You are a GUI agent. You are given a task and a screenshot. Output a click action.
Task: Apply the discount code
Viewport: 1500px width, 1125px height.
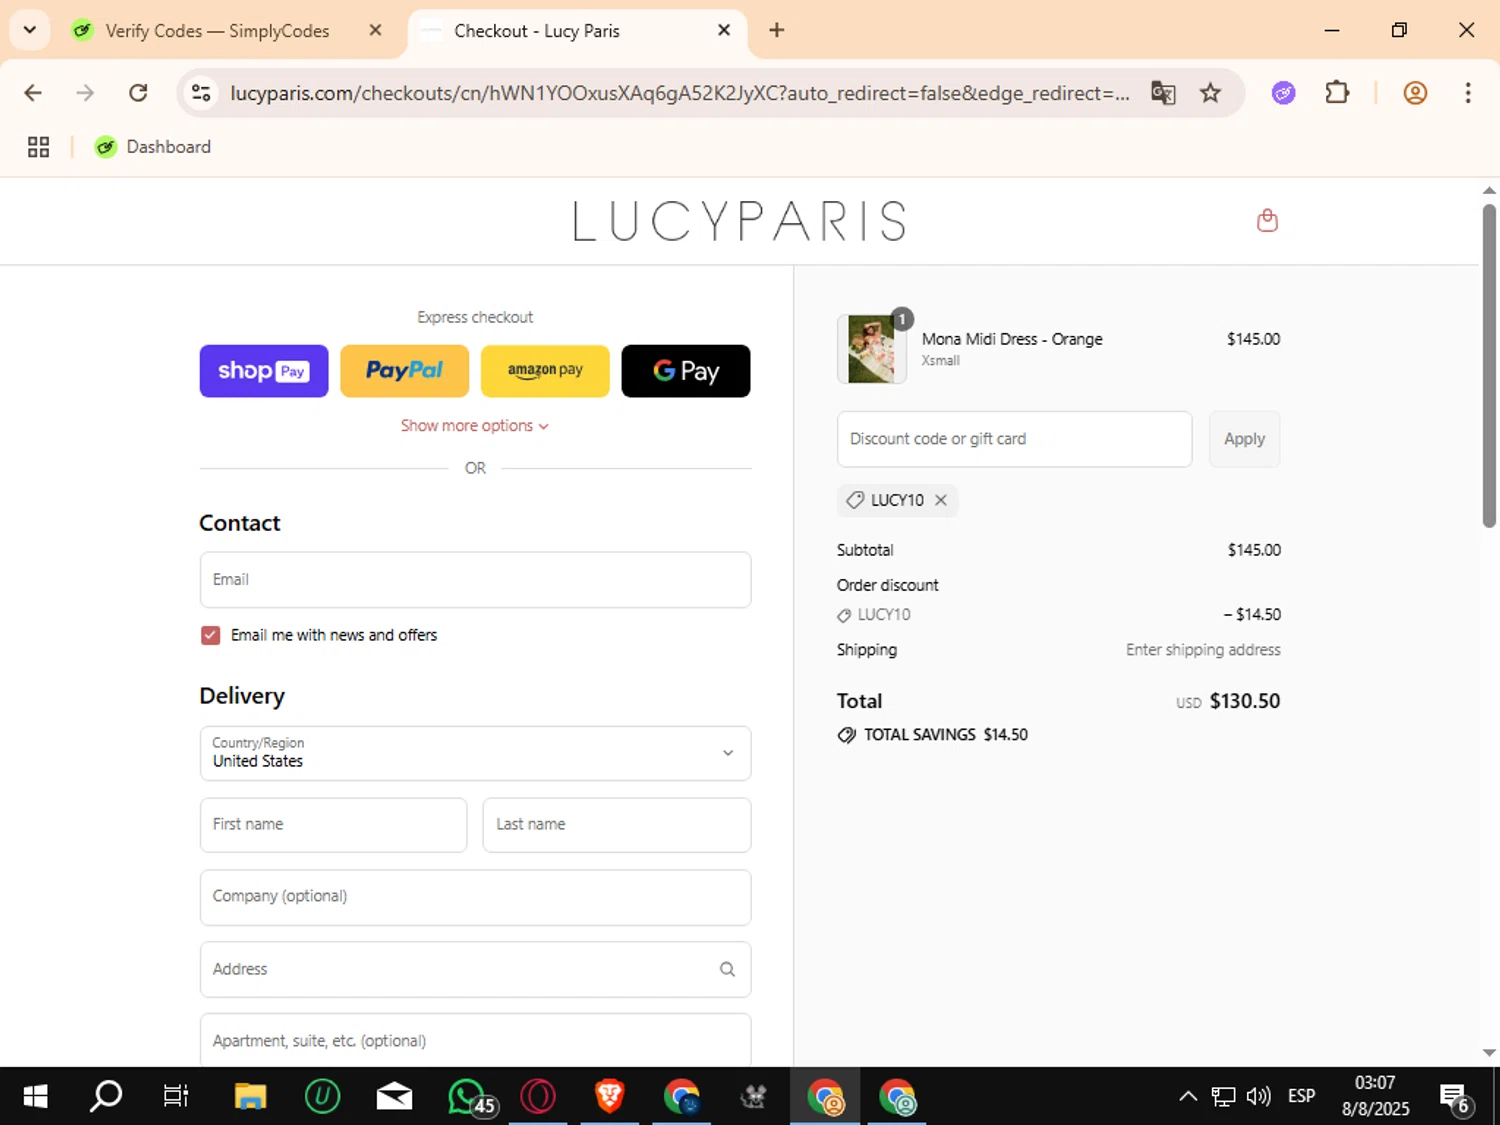tap(1244, 439)
